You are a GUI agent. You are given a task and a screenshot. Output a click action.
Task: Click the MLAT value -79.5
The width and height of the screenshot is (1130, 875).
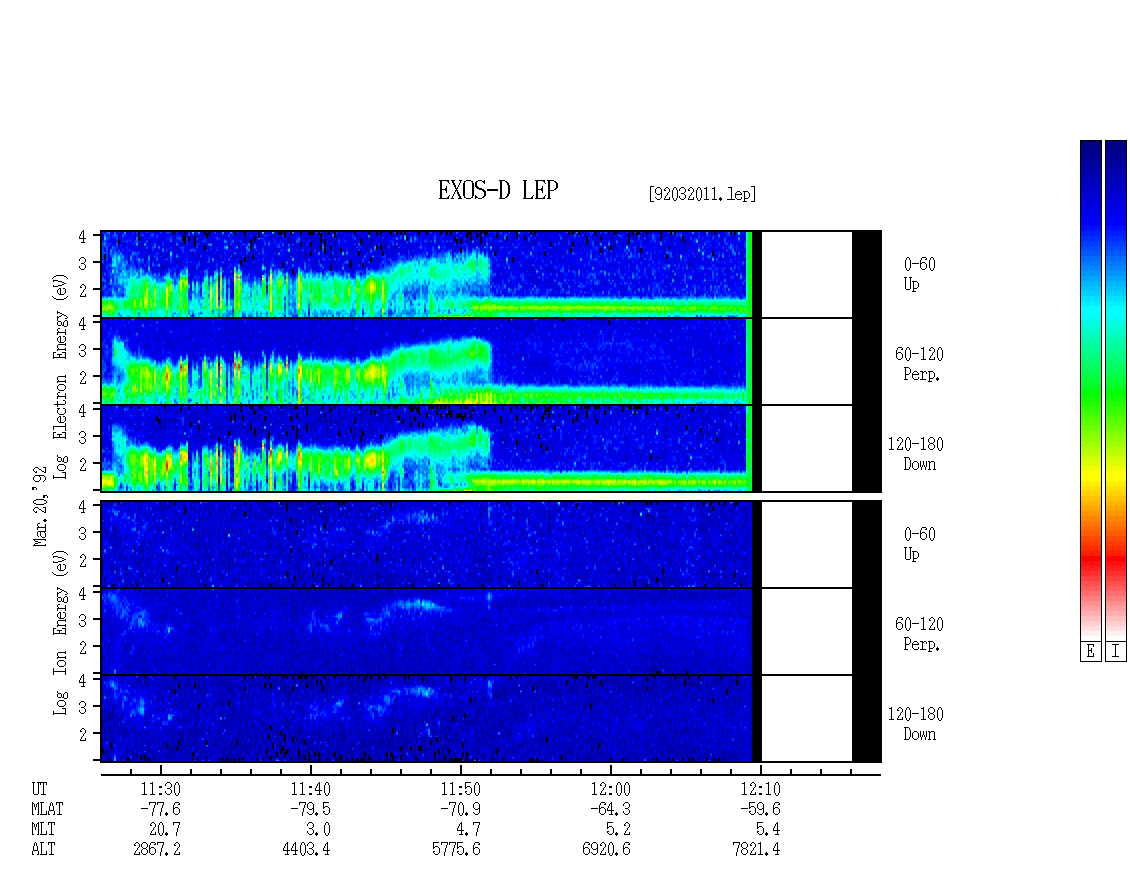(311, 809)
